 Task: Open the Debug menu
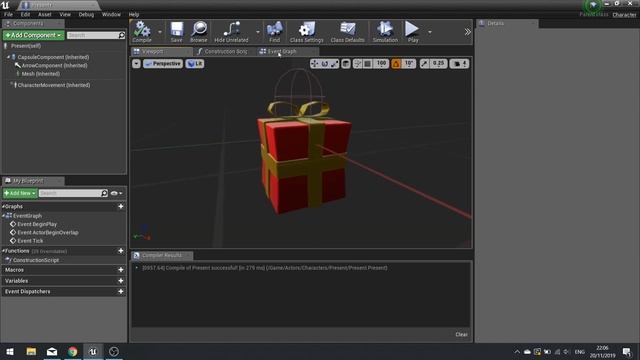[x=86, y=14]
